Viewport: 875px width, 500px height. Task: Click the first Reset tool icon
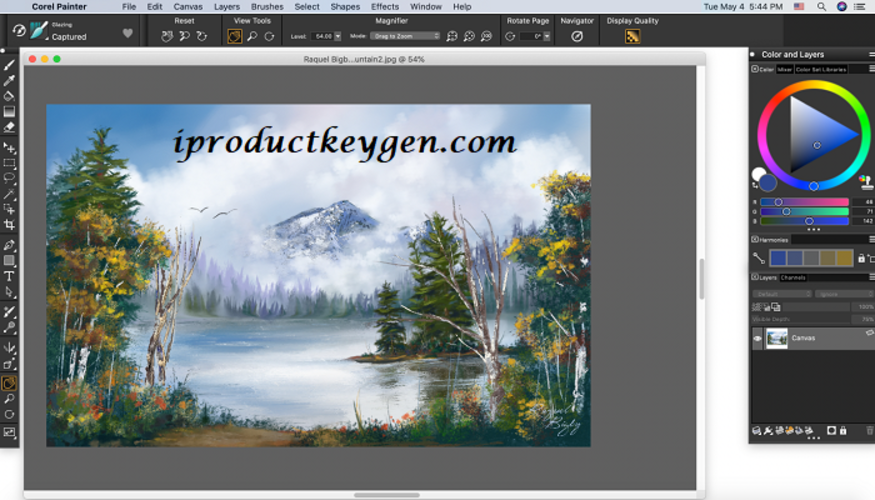point(166,36)
